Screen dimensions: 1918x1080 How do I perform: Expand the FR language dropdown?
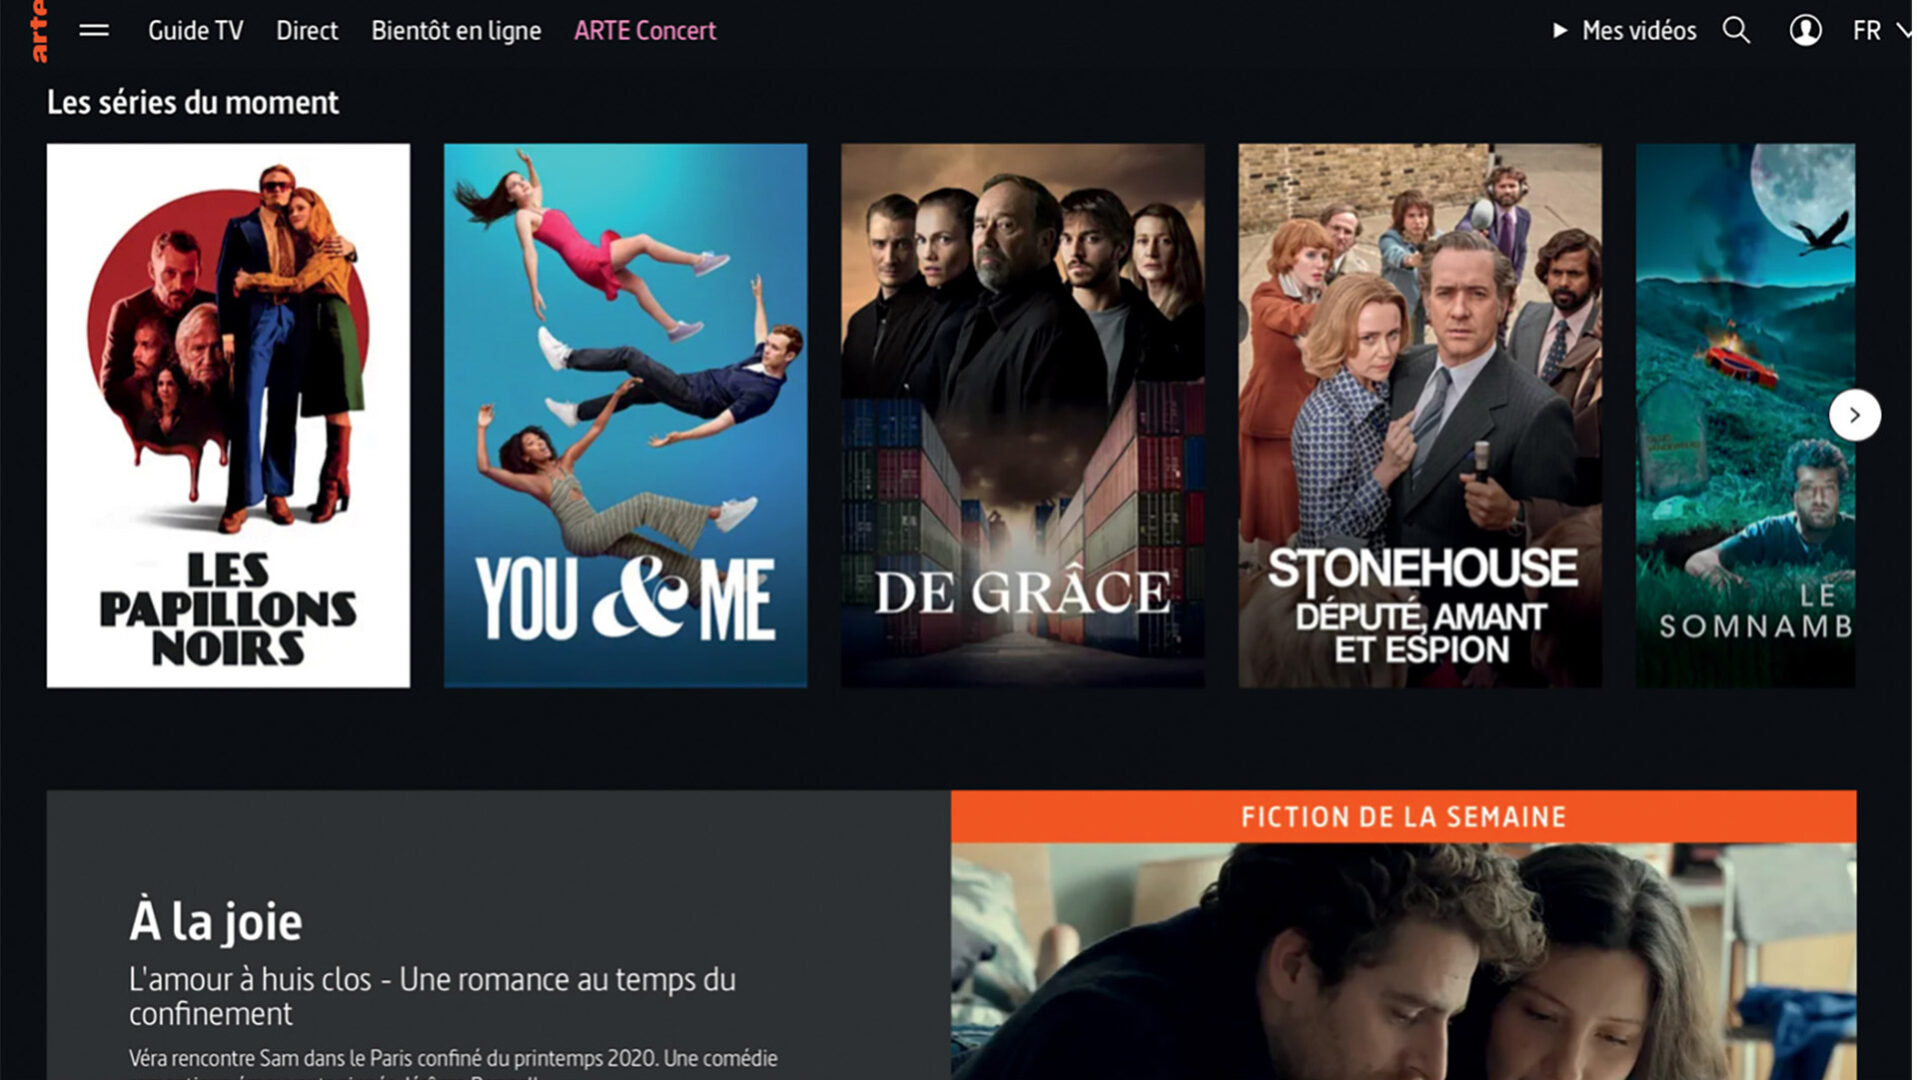(1880, 31)
